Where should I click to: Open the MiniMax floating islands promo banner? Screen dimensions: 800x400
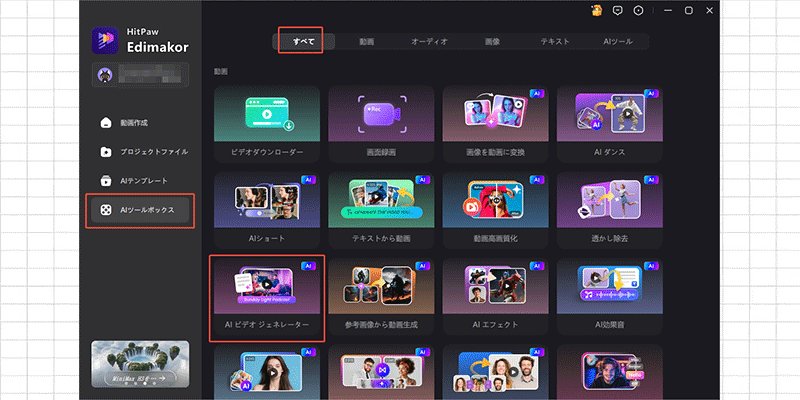pos(140,364)
